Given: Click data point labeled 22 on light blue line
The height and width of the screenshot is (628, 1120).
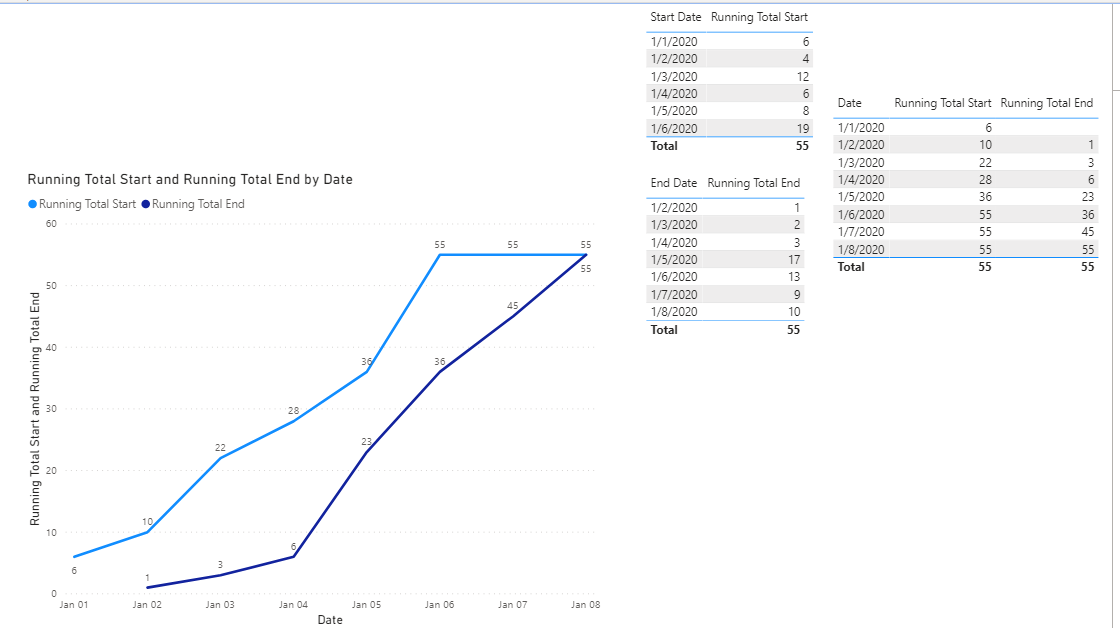Looking at the screenshot, I should click(220, 458).
